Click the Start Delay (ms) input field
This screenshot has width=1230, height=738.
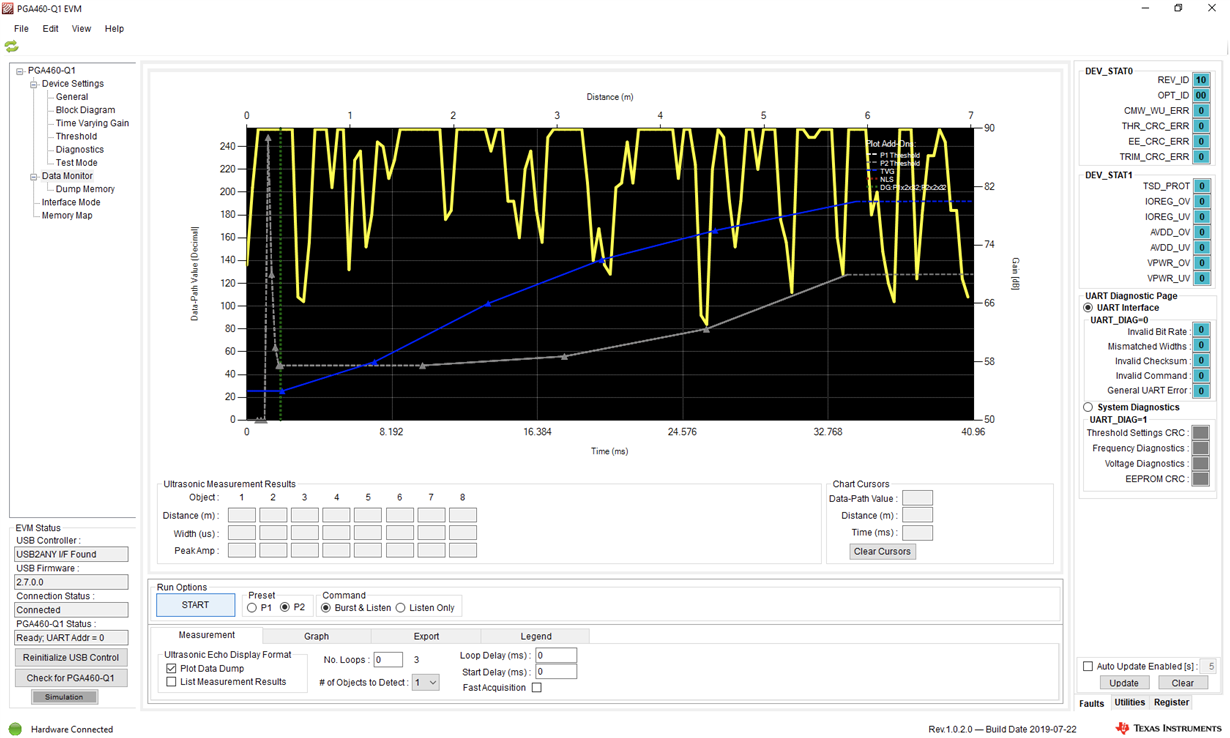[556, 672]
